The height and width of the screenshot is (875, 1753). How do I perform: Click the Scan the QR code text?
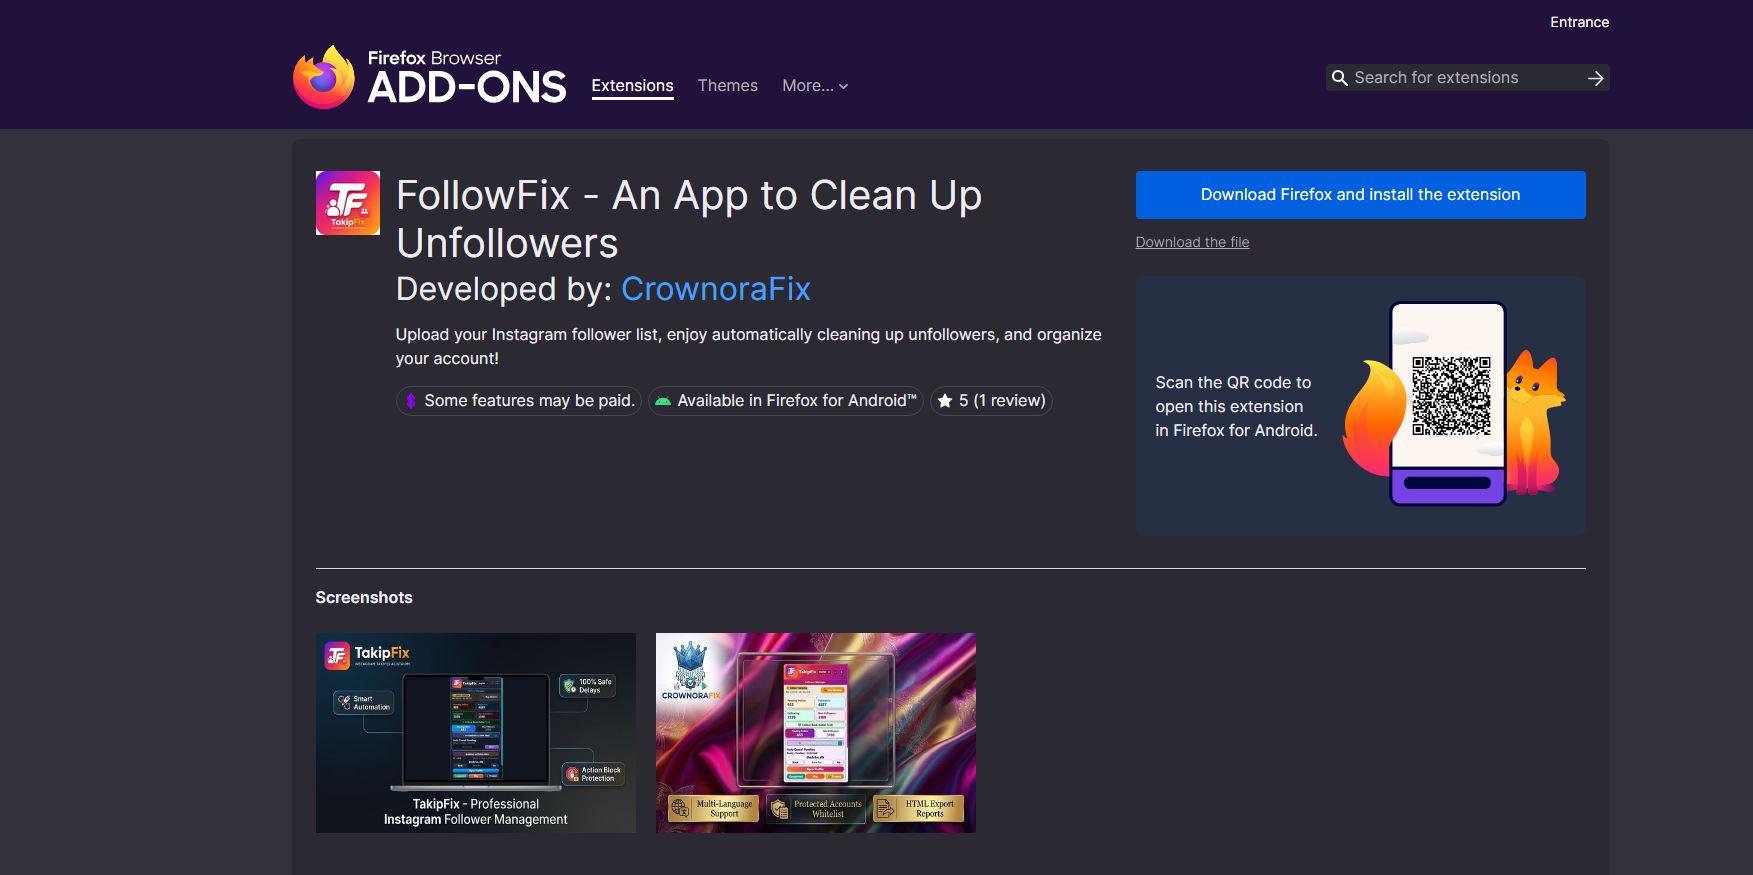click(x=1236, y=407)
